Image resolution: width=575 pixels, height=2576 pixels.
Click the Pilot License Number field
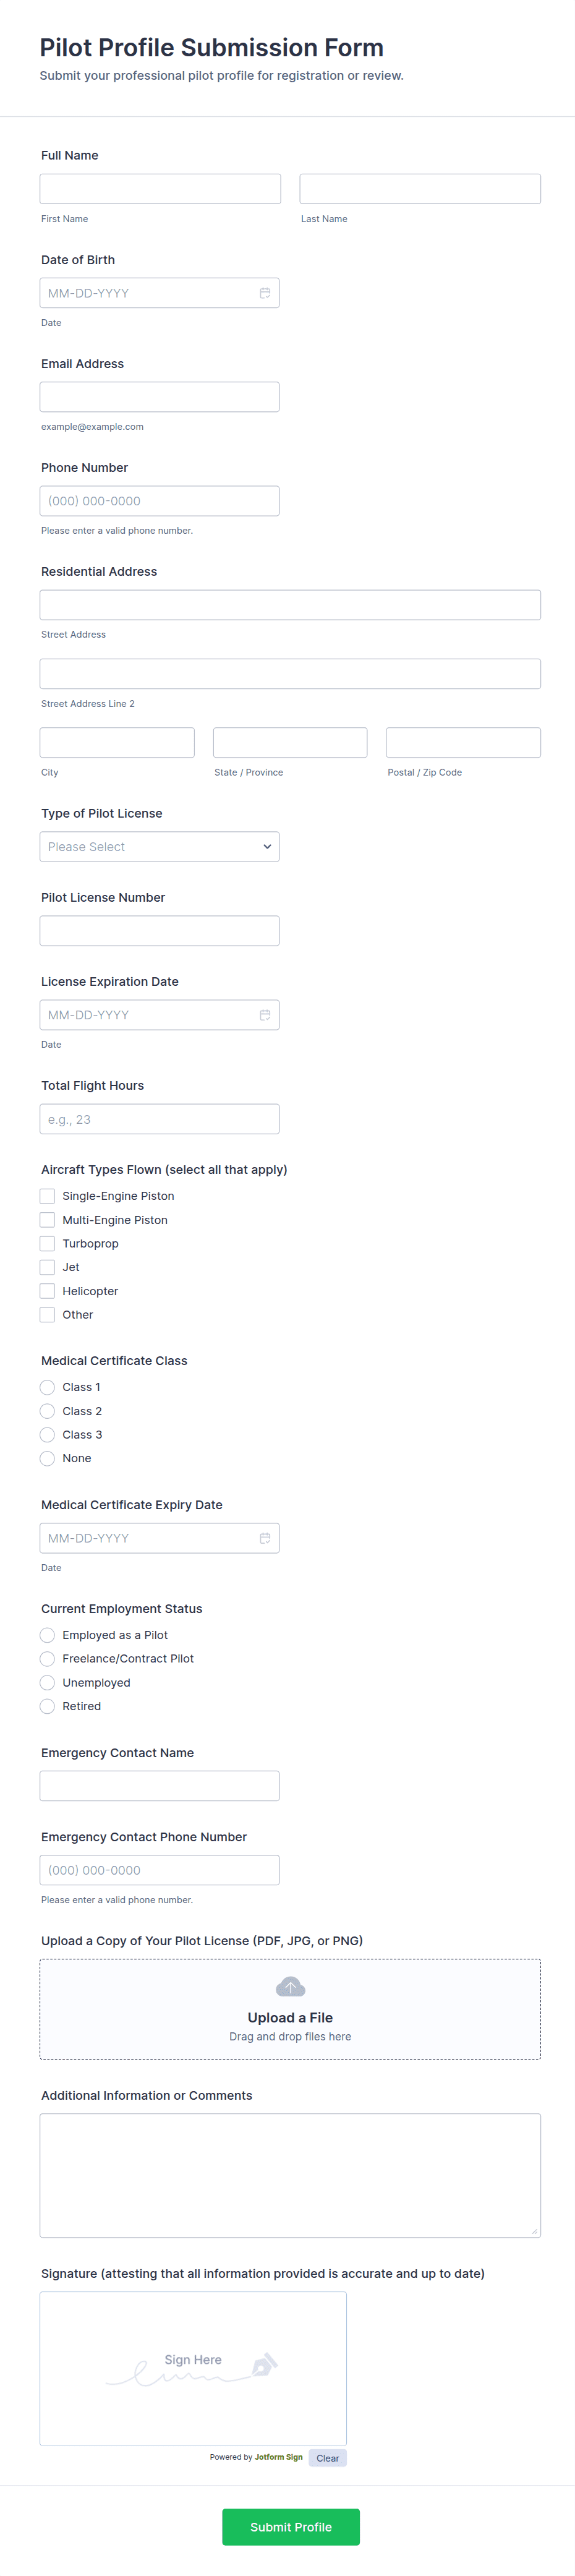coord(160,931)
